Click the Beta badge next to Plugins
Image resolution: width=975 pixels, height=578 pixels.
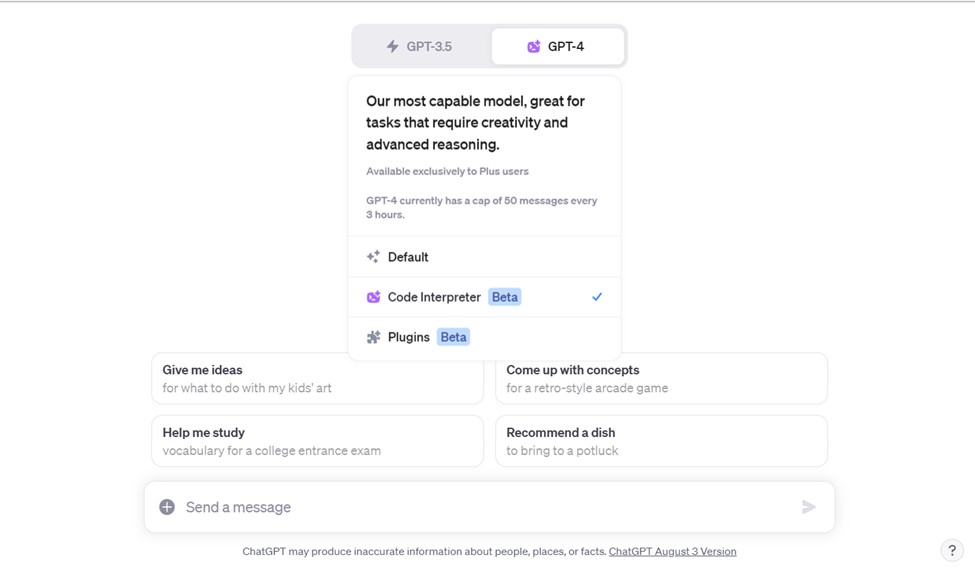click(453, 337)
